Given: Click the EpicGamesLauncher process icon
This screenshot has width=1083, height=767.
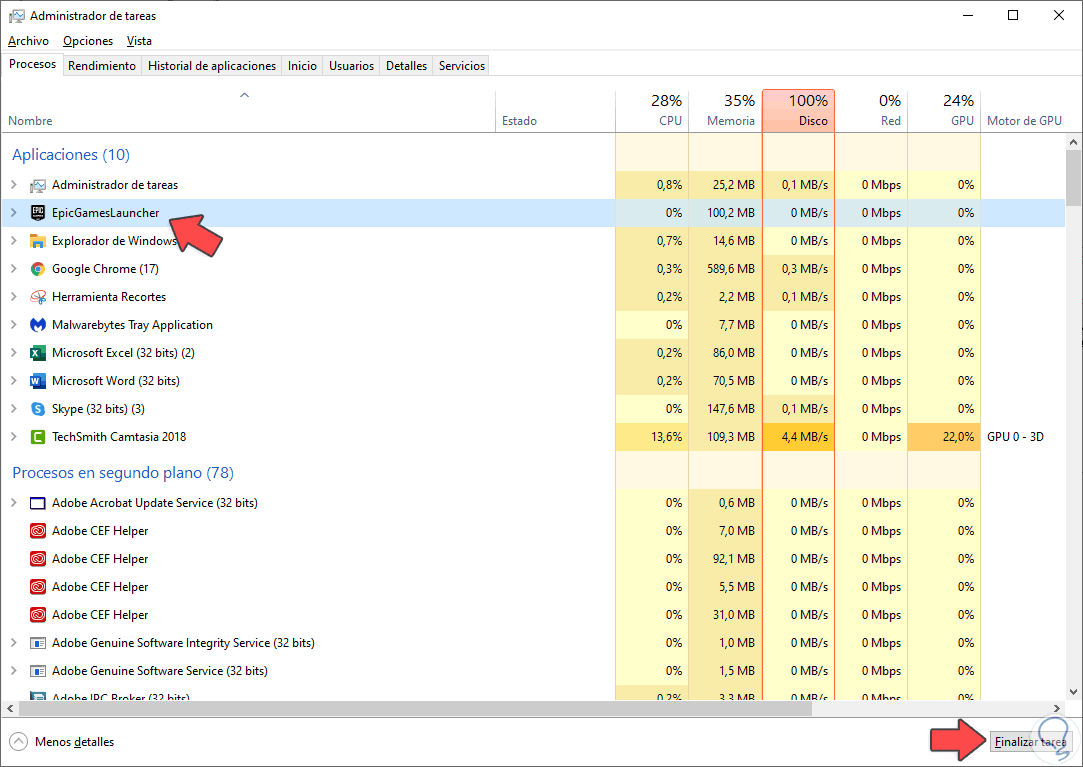Looking at the screenshot, I should 38,213.
